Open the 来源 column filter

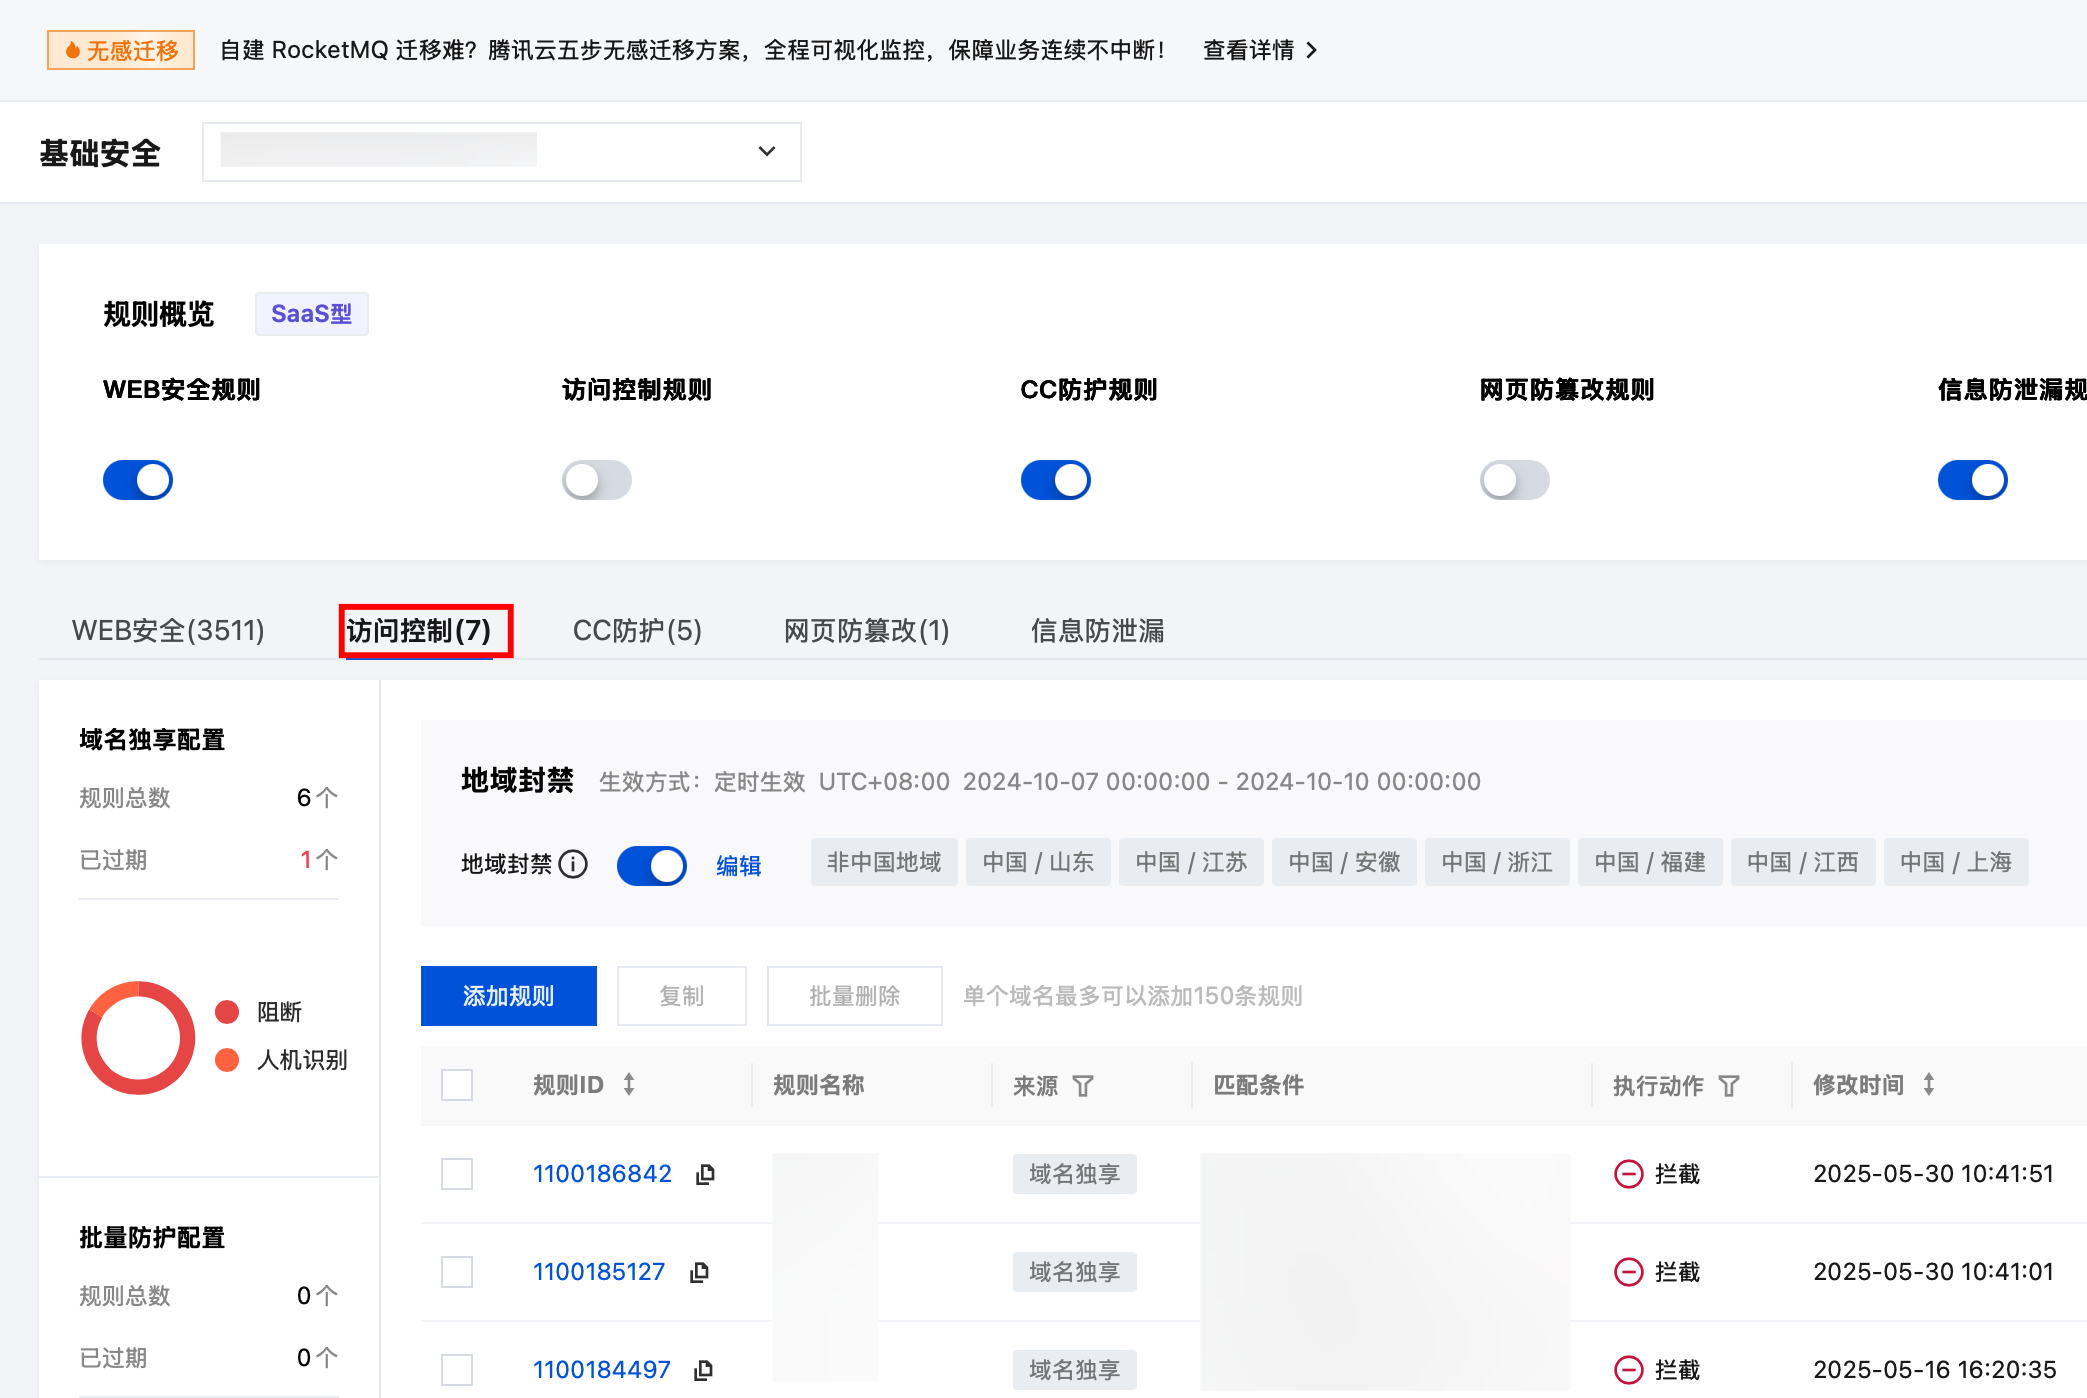pos(1083,1086)
